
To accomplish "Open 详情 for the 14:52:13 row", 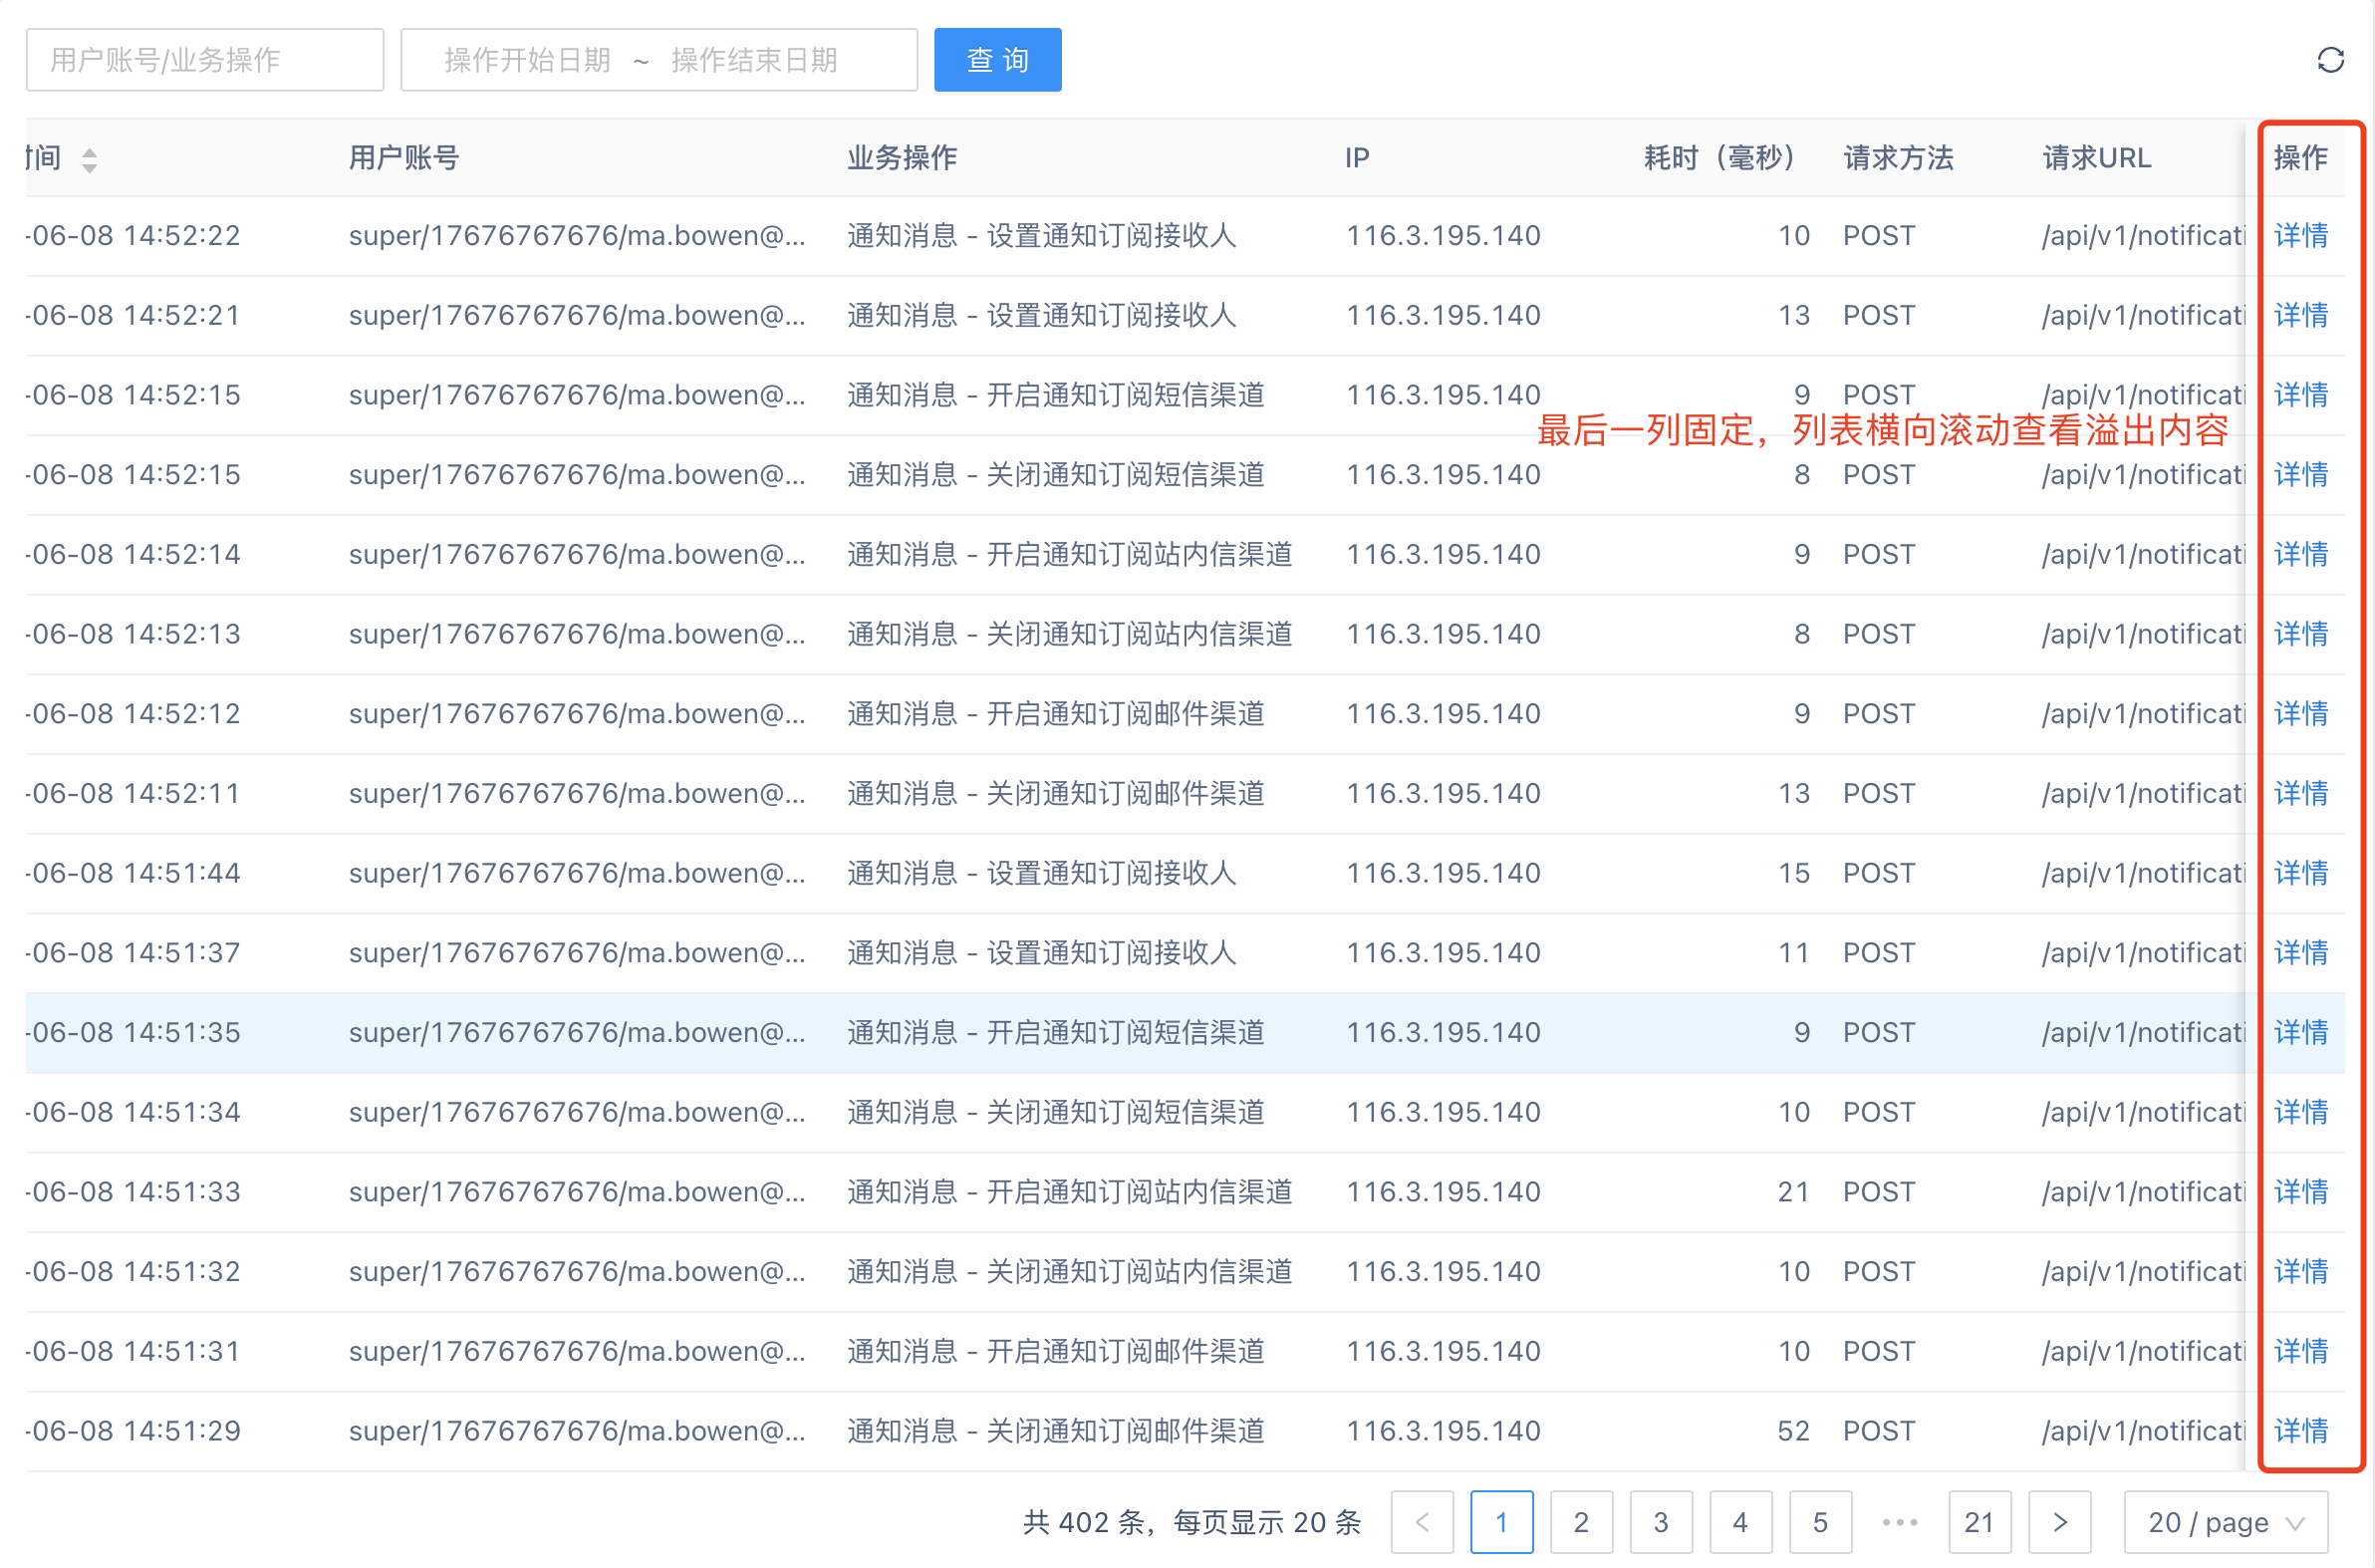I will click(2300, 634).
